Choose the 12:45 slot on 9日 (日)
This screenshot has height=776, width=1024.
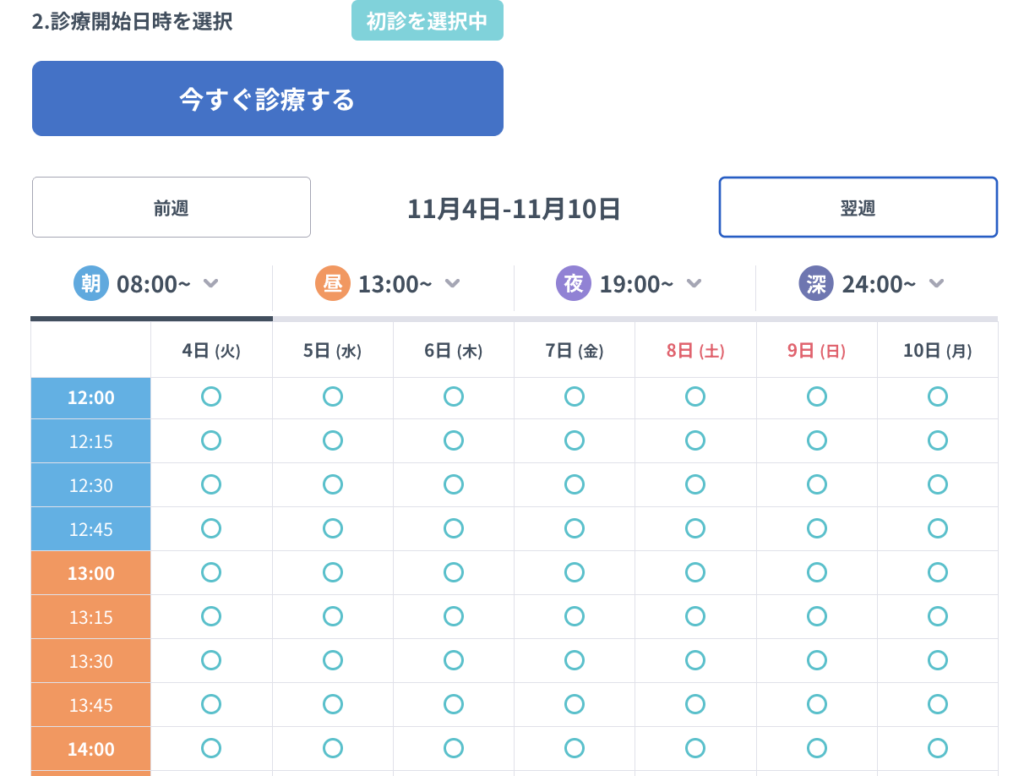click(x=816, y=529)
